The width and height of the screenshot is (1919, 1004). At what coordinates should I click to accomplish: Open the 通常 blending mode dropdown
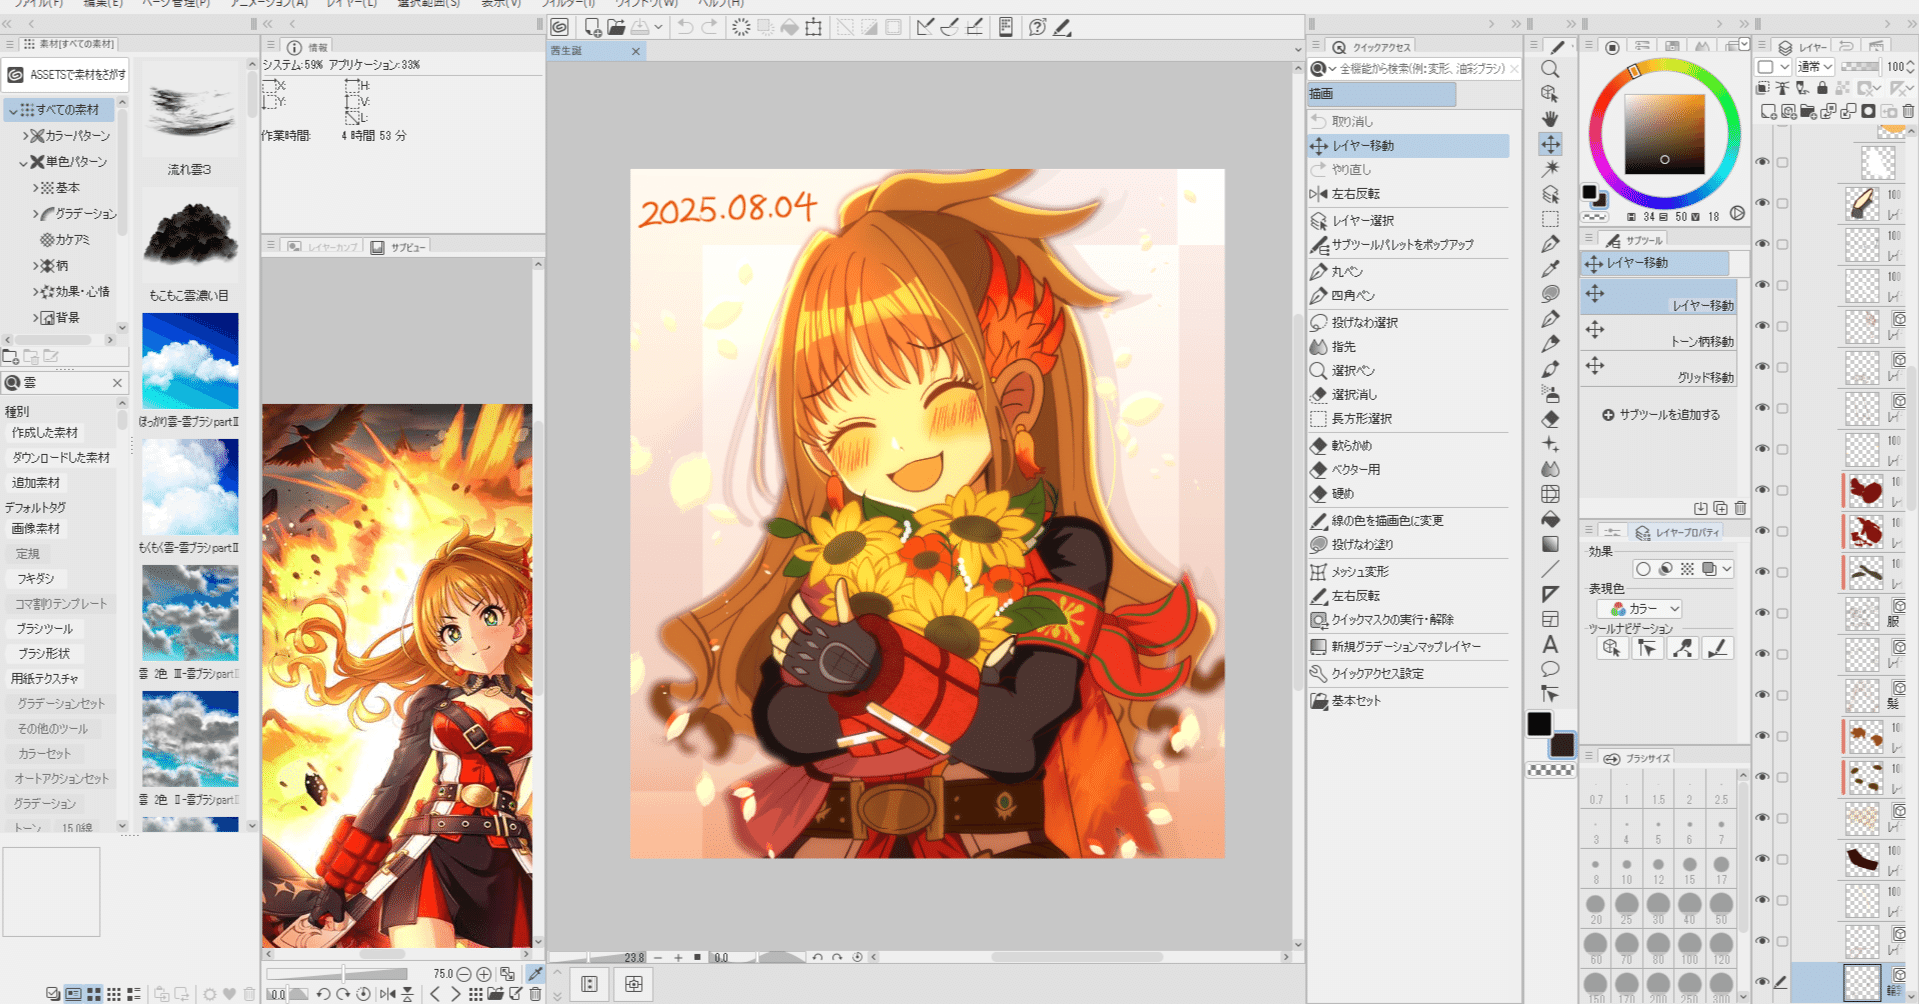pos(1814,67)
